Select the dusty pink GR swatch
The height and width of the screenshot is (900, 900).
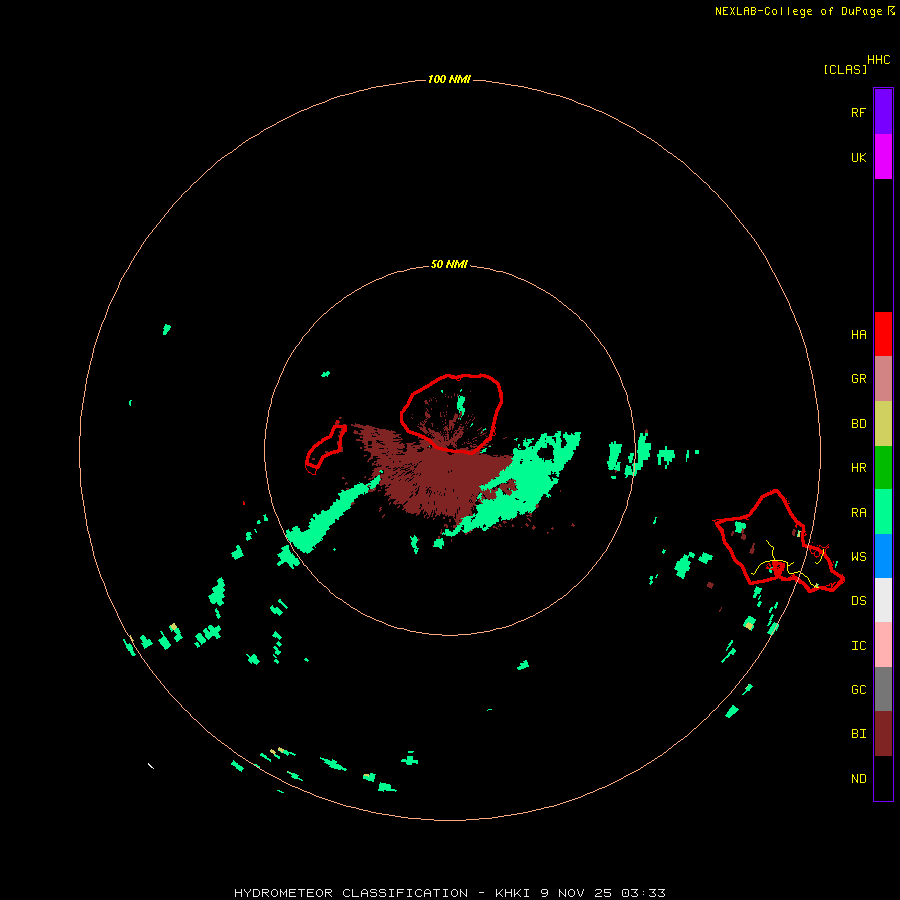point(883,379)
